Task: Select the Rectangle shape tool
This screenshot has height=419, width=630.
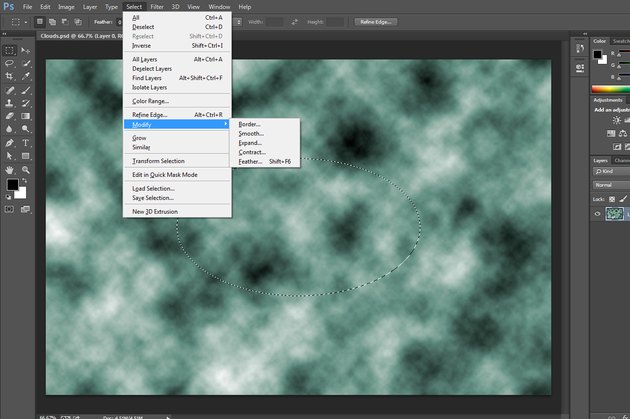Action: coord(25,156)
